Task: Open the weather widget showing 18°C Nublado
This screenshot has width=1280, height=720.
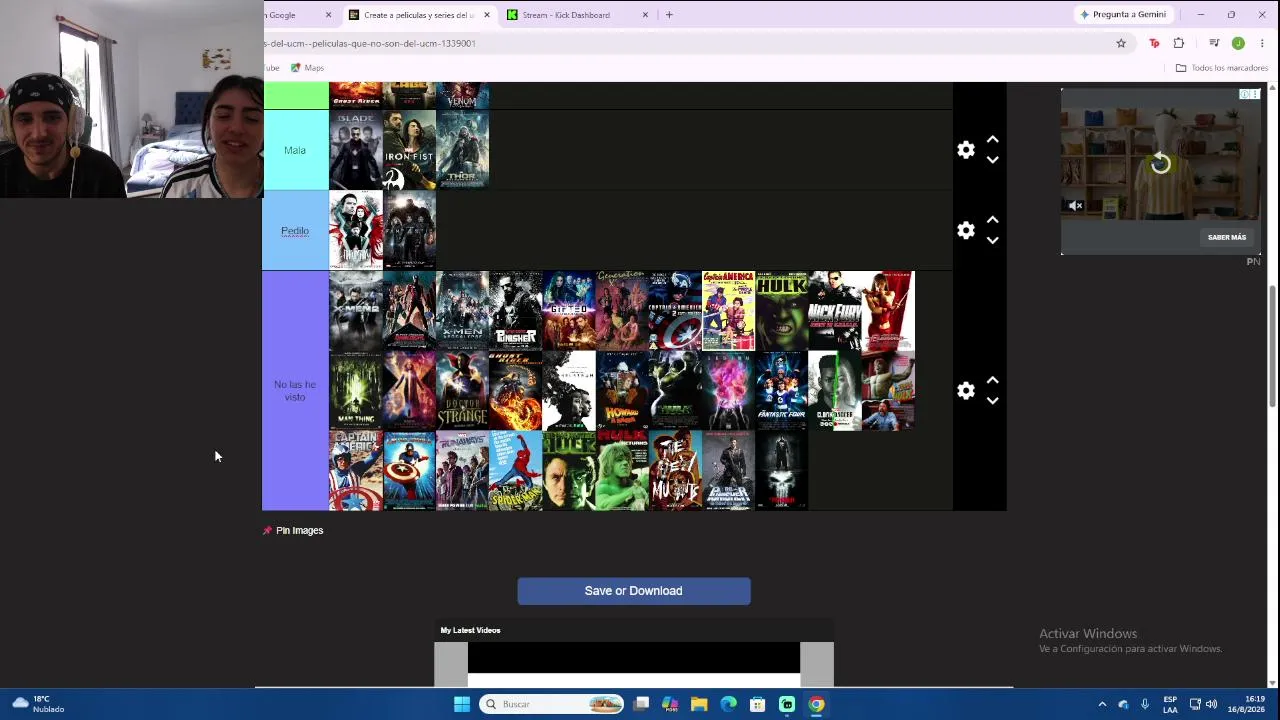Action: tap(38, 704)
